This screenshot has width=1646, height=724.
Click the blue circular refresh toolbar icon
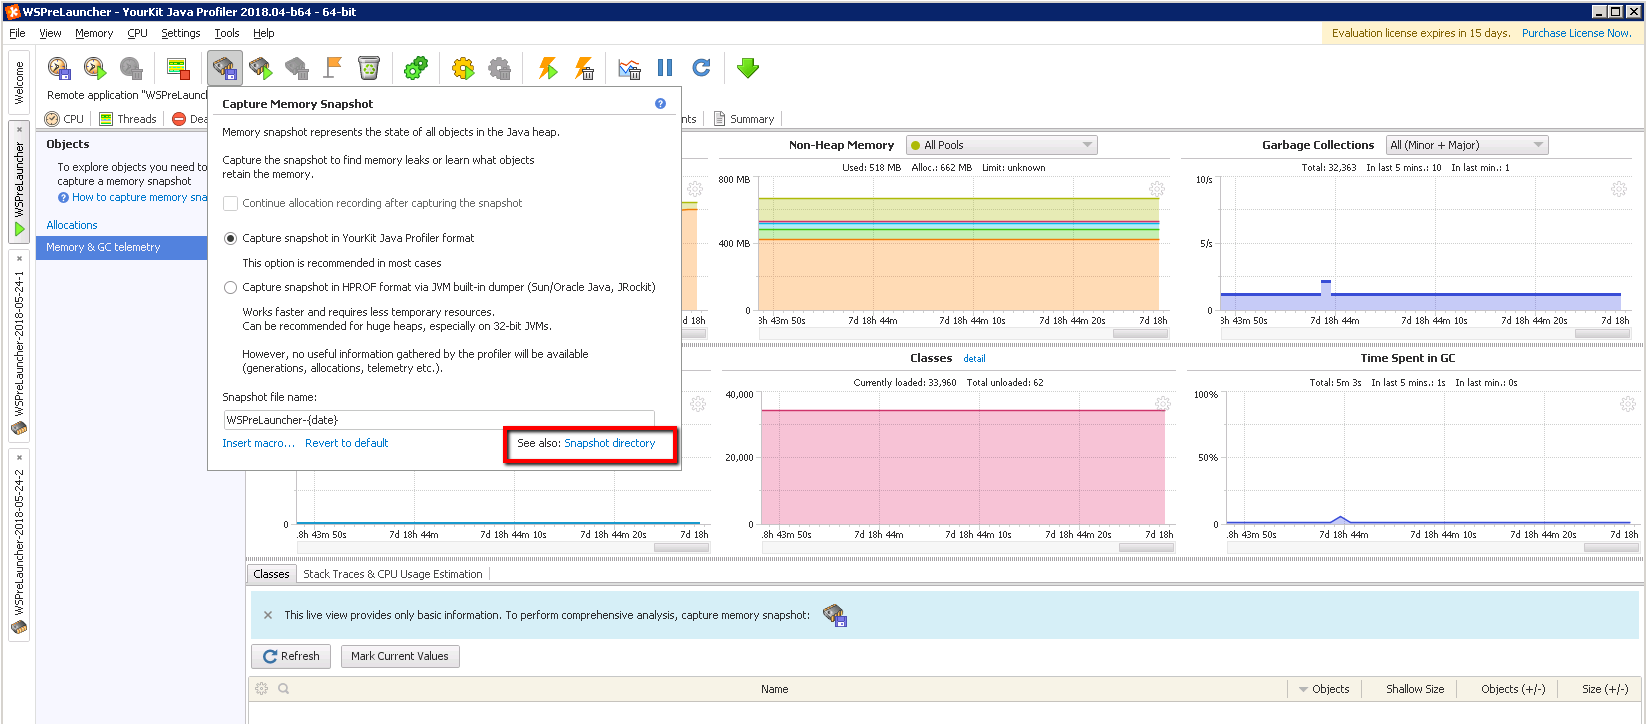point(701,68)
